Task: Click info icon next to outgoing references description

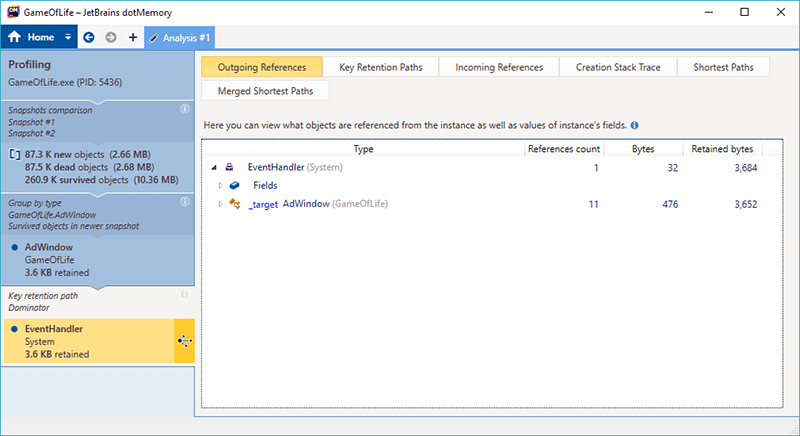Action: pos(634,125)
